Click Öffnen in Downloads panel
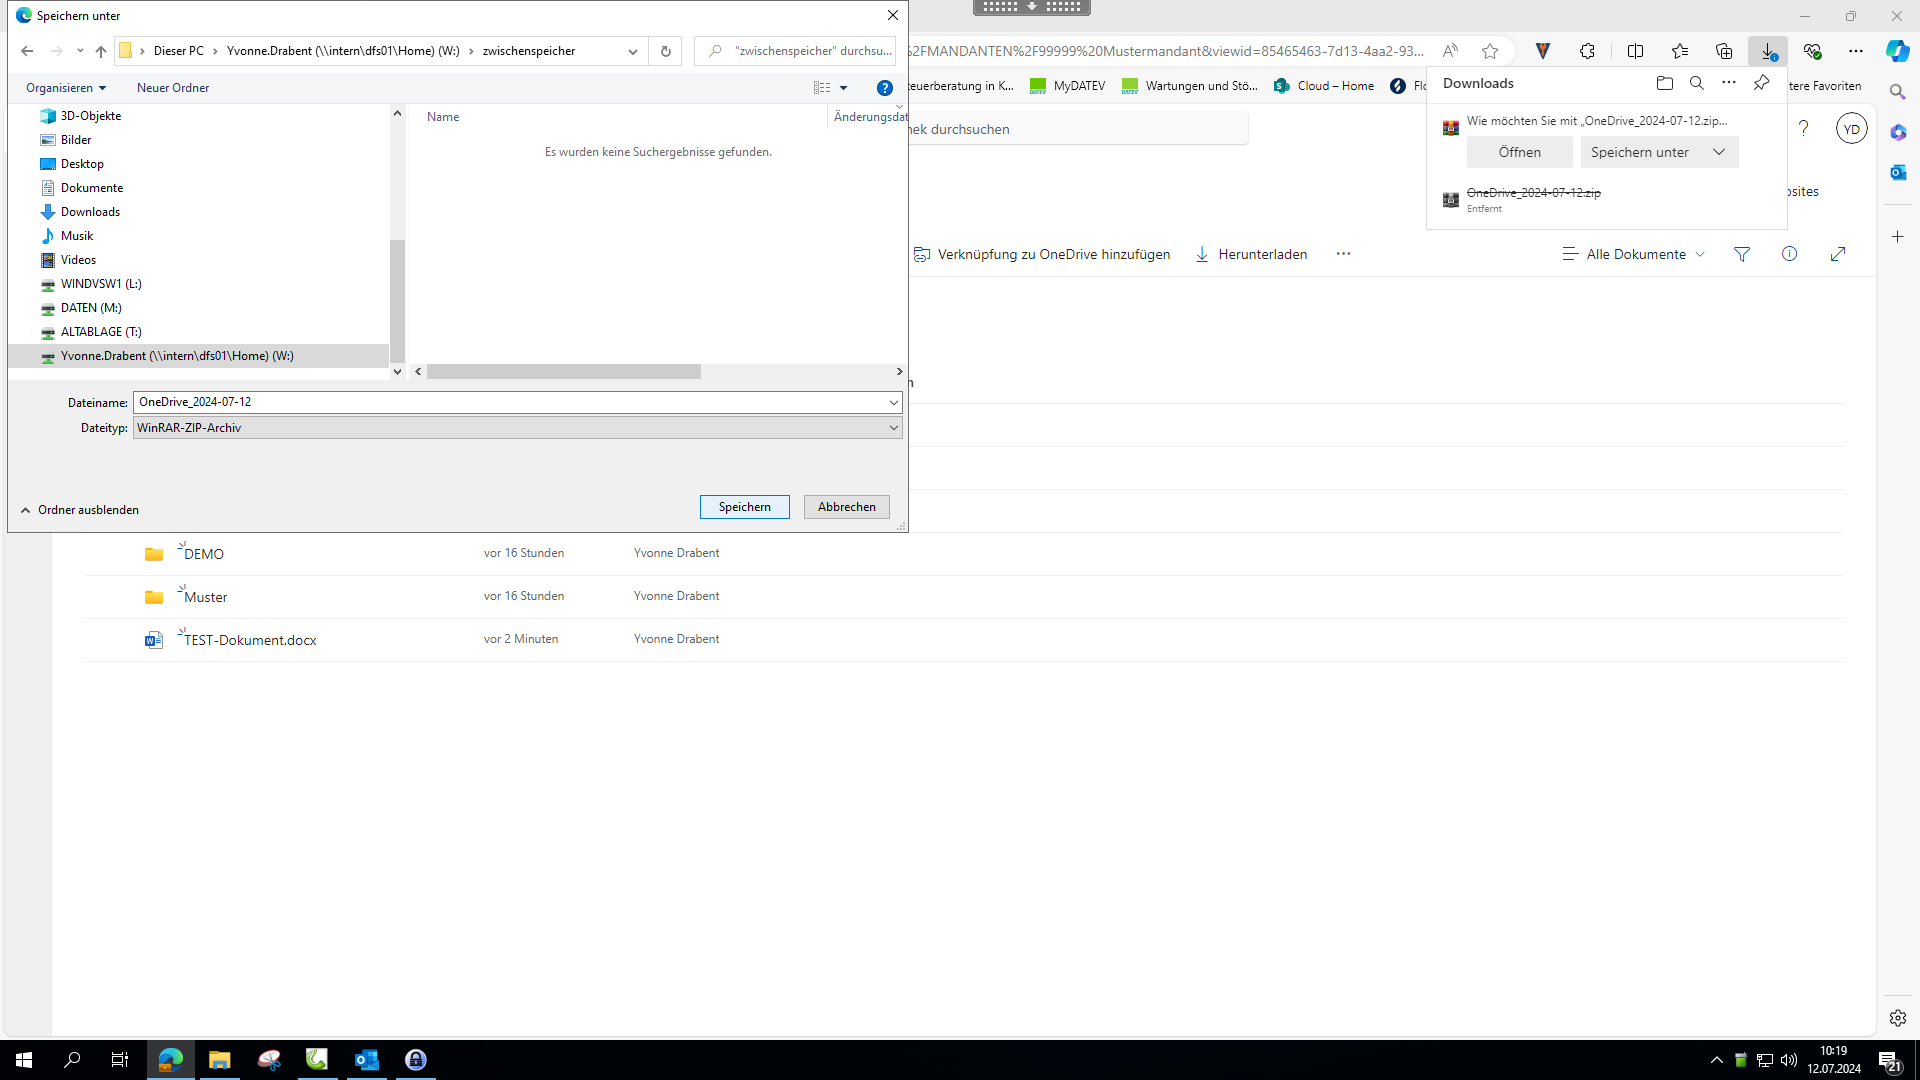 tap(1519, 152)
